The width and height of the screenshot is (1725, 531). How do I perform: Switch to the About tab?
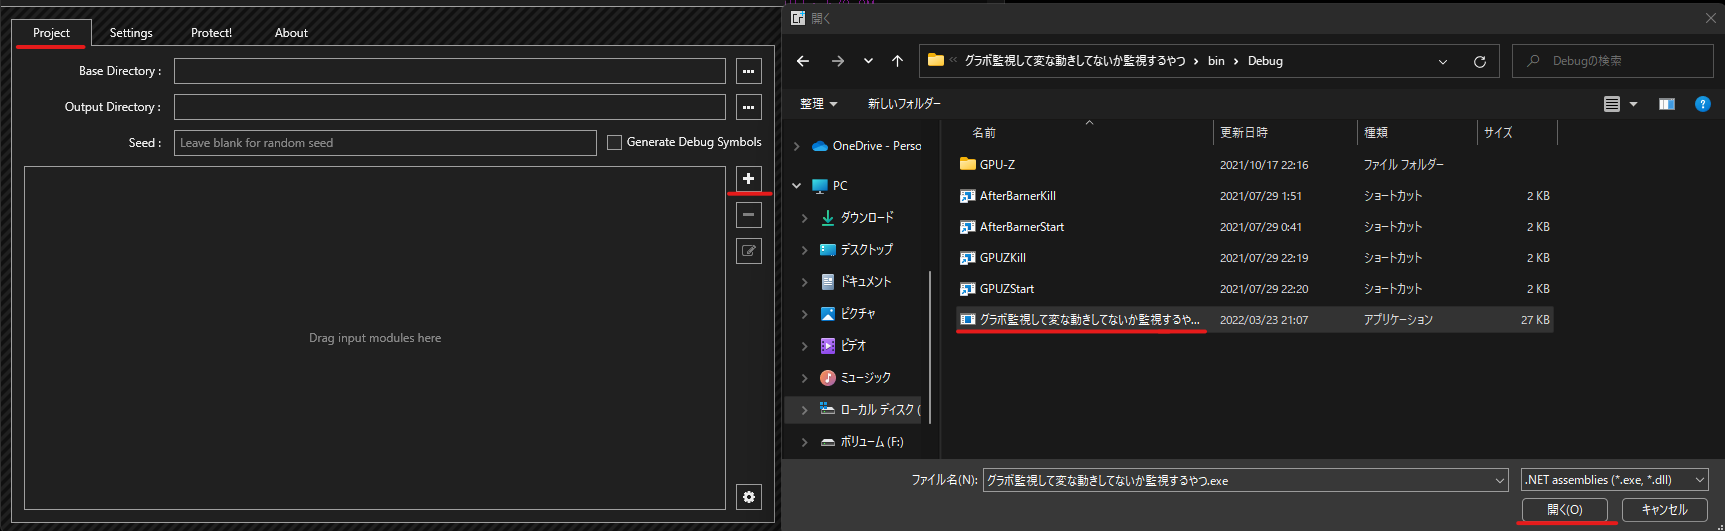(x=291, y=33)
